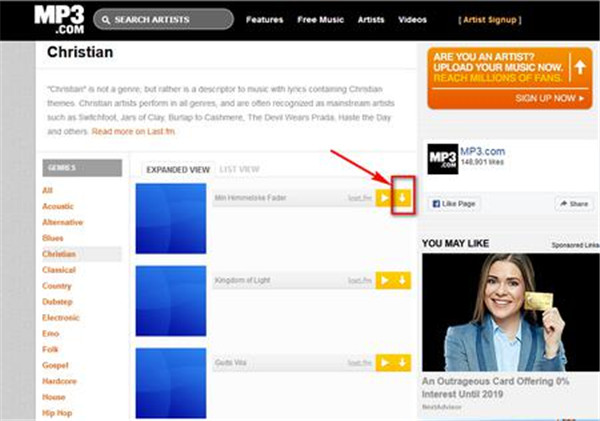Click the upload arrow icon in orange banner

(x=580, y=67)
